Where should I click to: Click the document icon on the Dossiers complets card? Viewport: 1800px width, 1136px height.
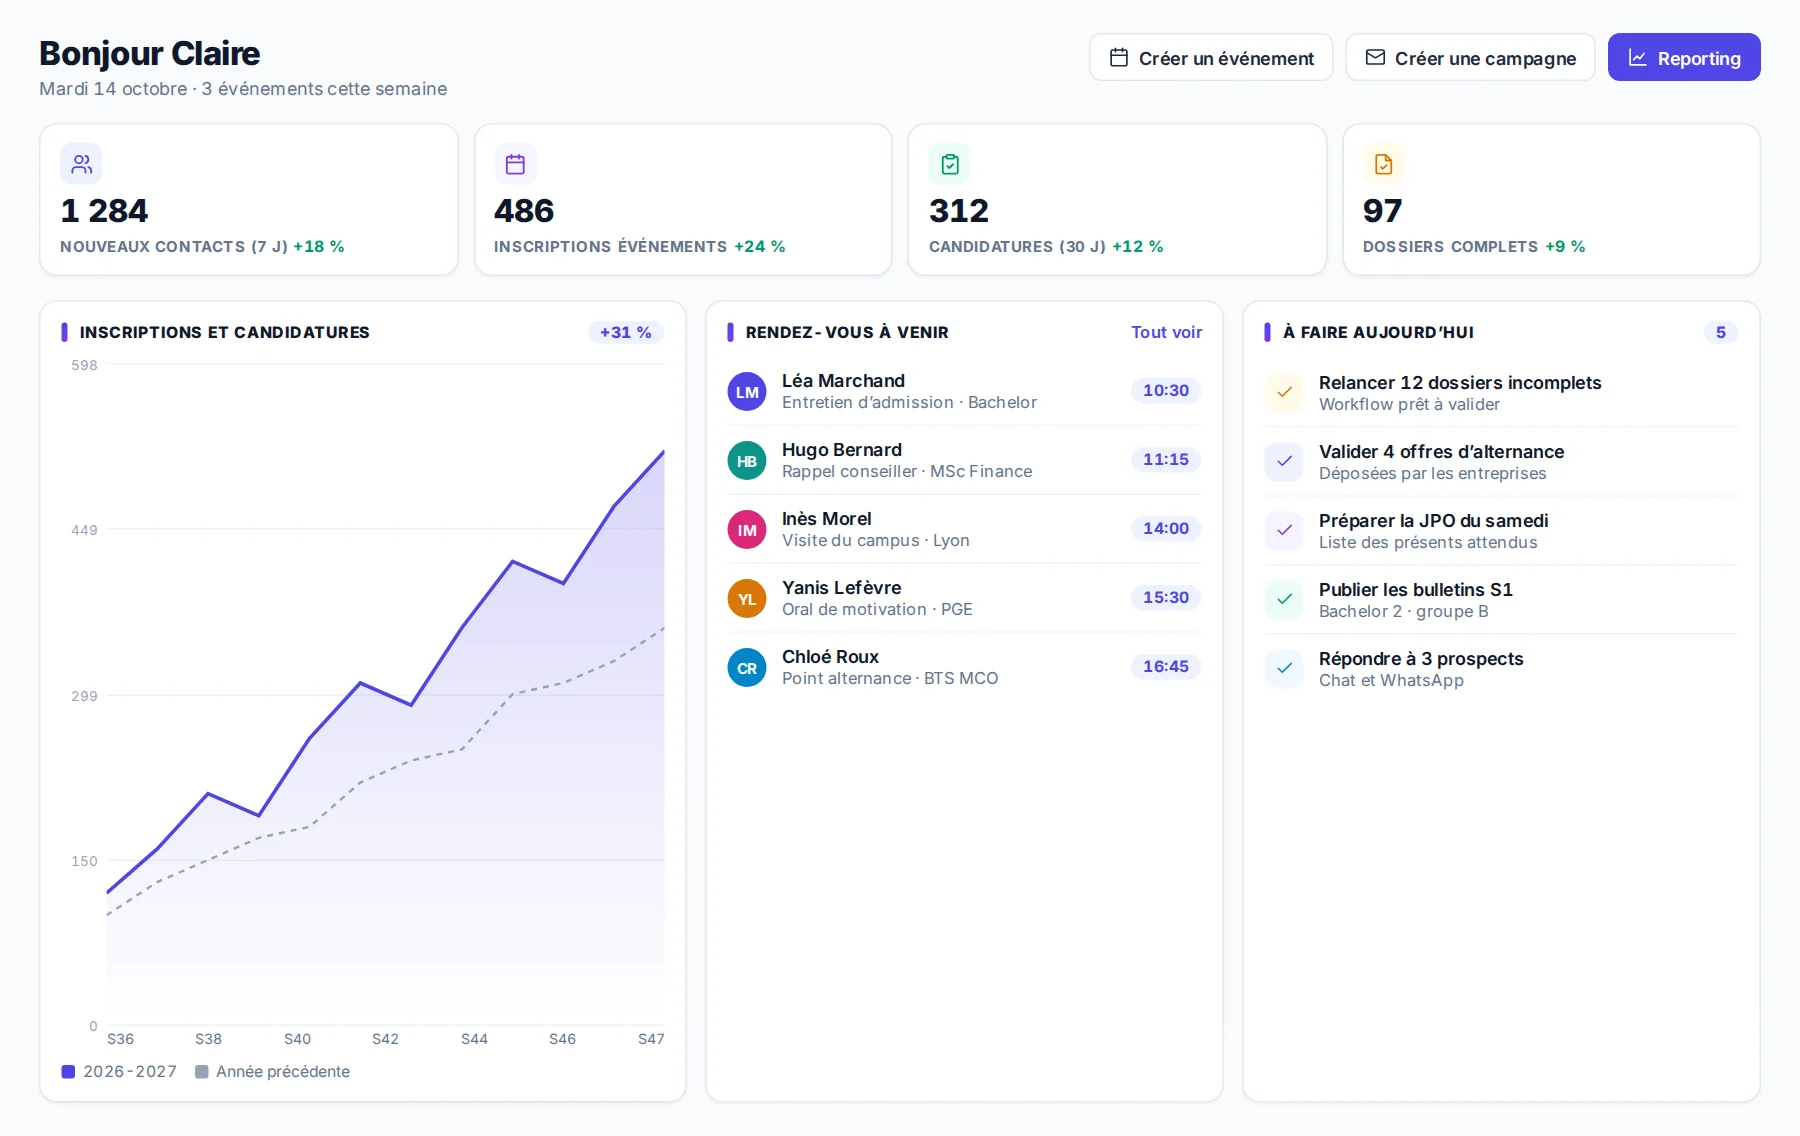coord(1384,164)
